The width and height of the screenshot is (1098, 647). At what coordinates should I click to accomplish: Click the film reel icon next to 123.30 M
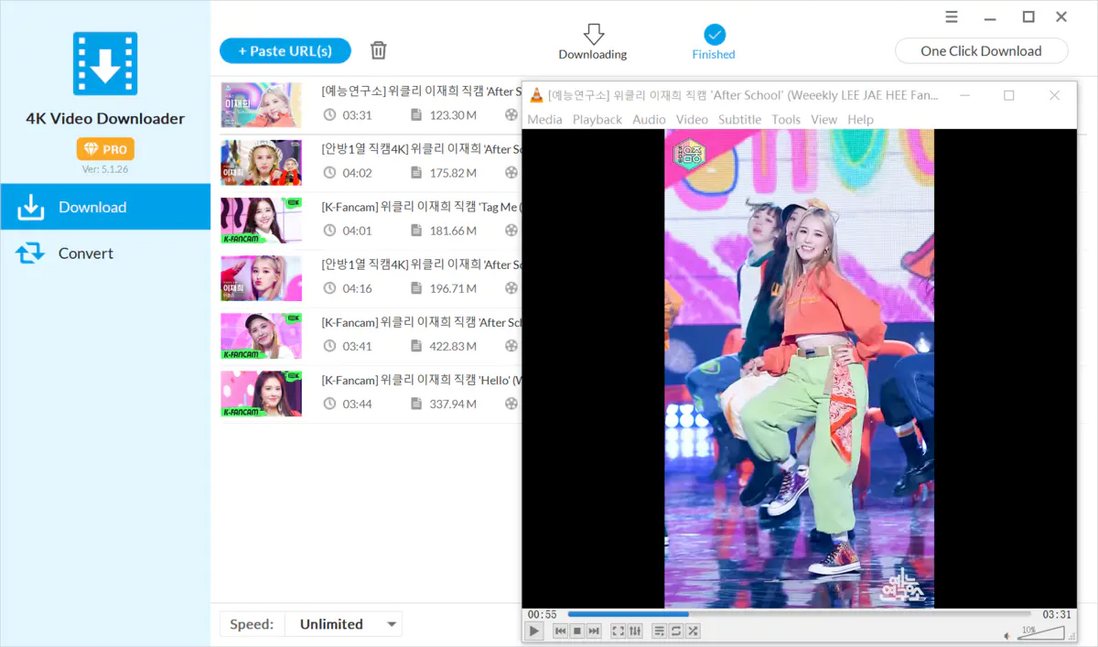(512, 115)
